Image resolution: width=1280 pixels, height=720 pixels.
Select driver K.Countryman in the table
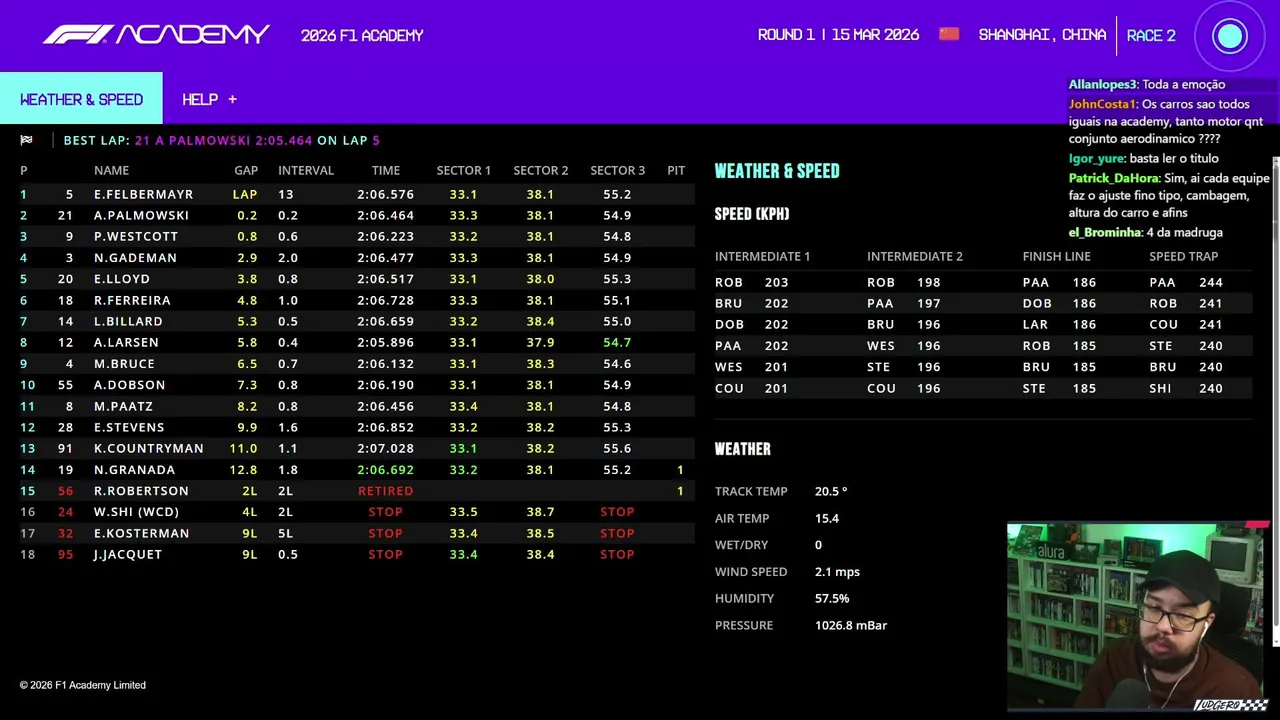pyautogui.click(x=148, y=448)
